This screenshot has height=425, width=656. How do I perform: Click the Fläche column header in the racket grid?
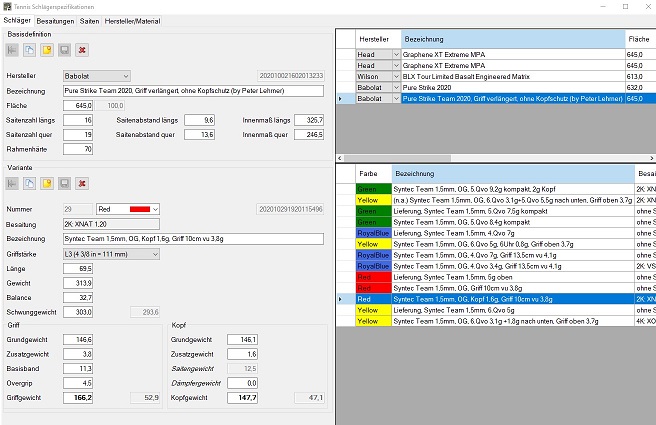[x=638, y=37]
